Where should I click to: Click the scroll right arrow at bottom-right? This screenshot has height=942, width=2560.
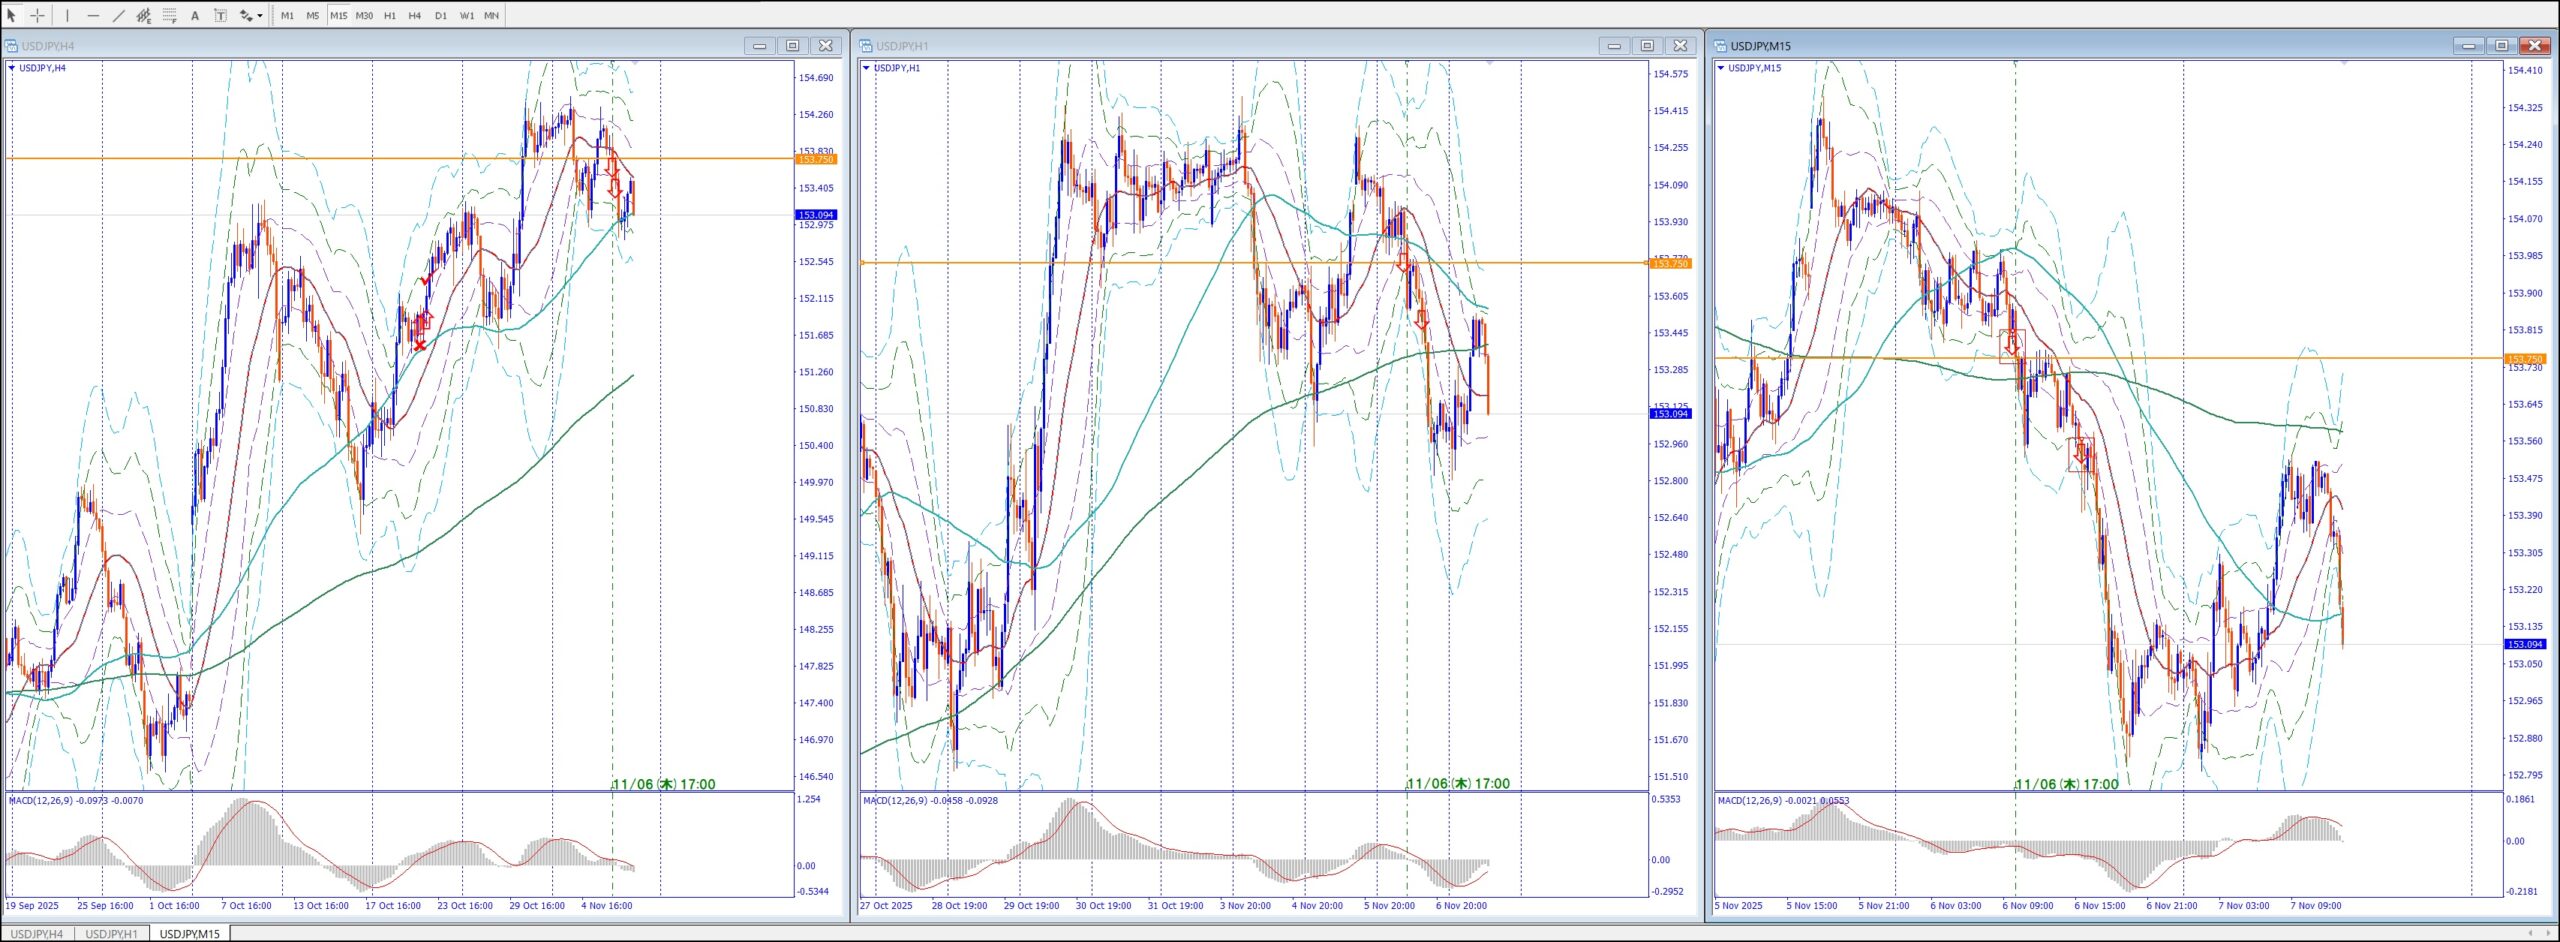click(x=2548, y=933)
